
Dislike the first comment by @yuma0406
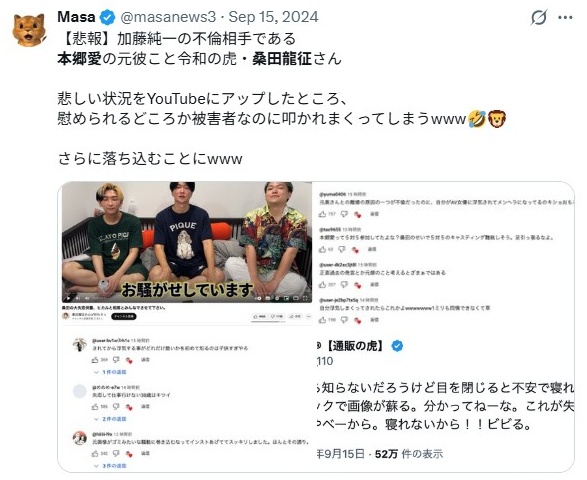[x=344, y=214]
